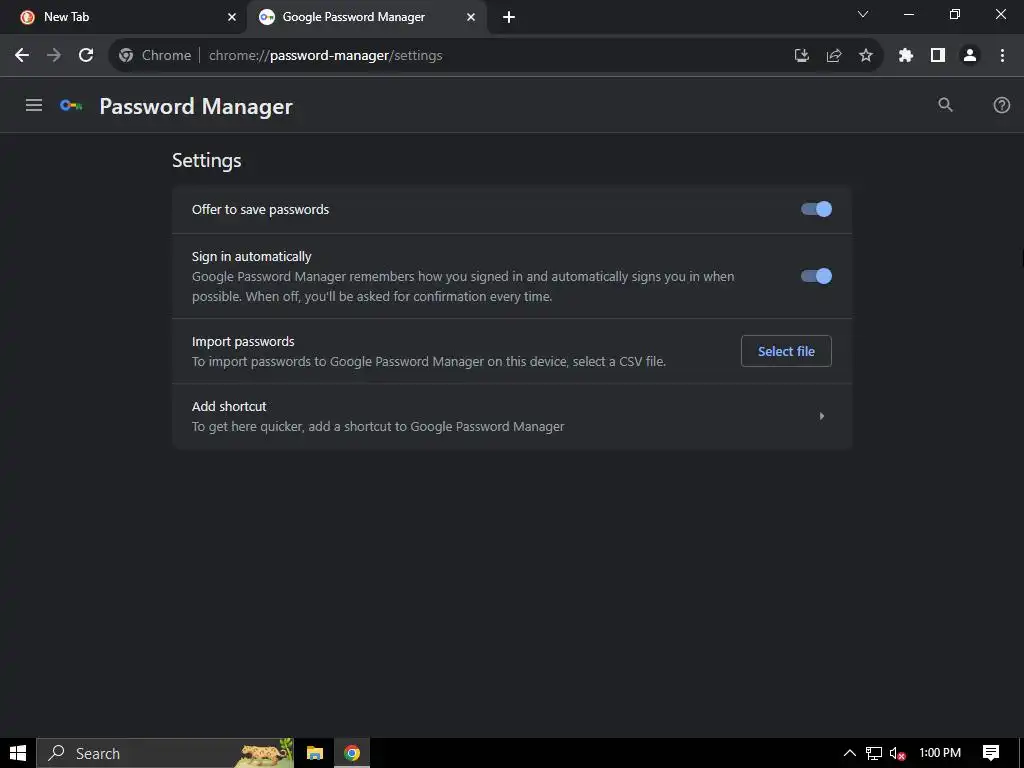Viewport: 1024px width, 768px height.
Task: Click Select file to import passwords
Action: click(x=786, y=351)
